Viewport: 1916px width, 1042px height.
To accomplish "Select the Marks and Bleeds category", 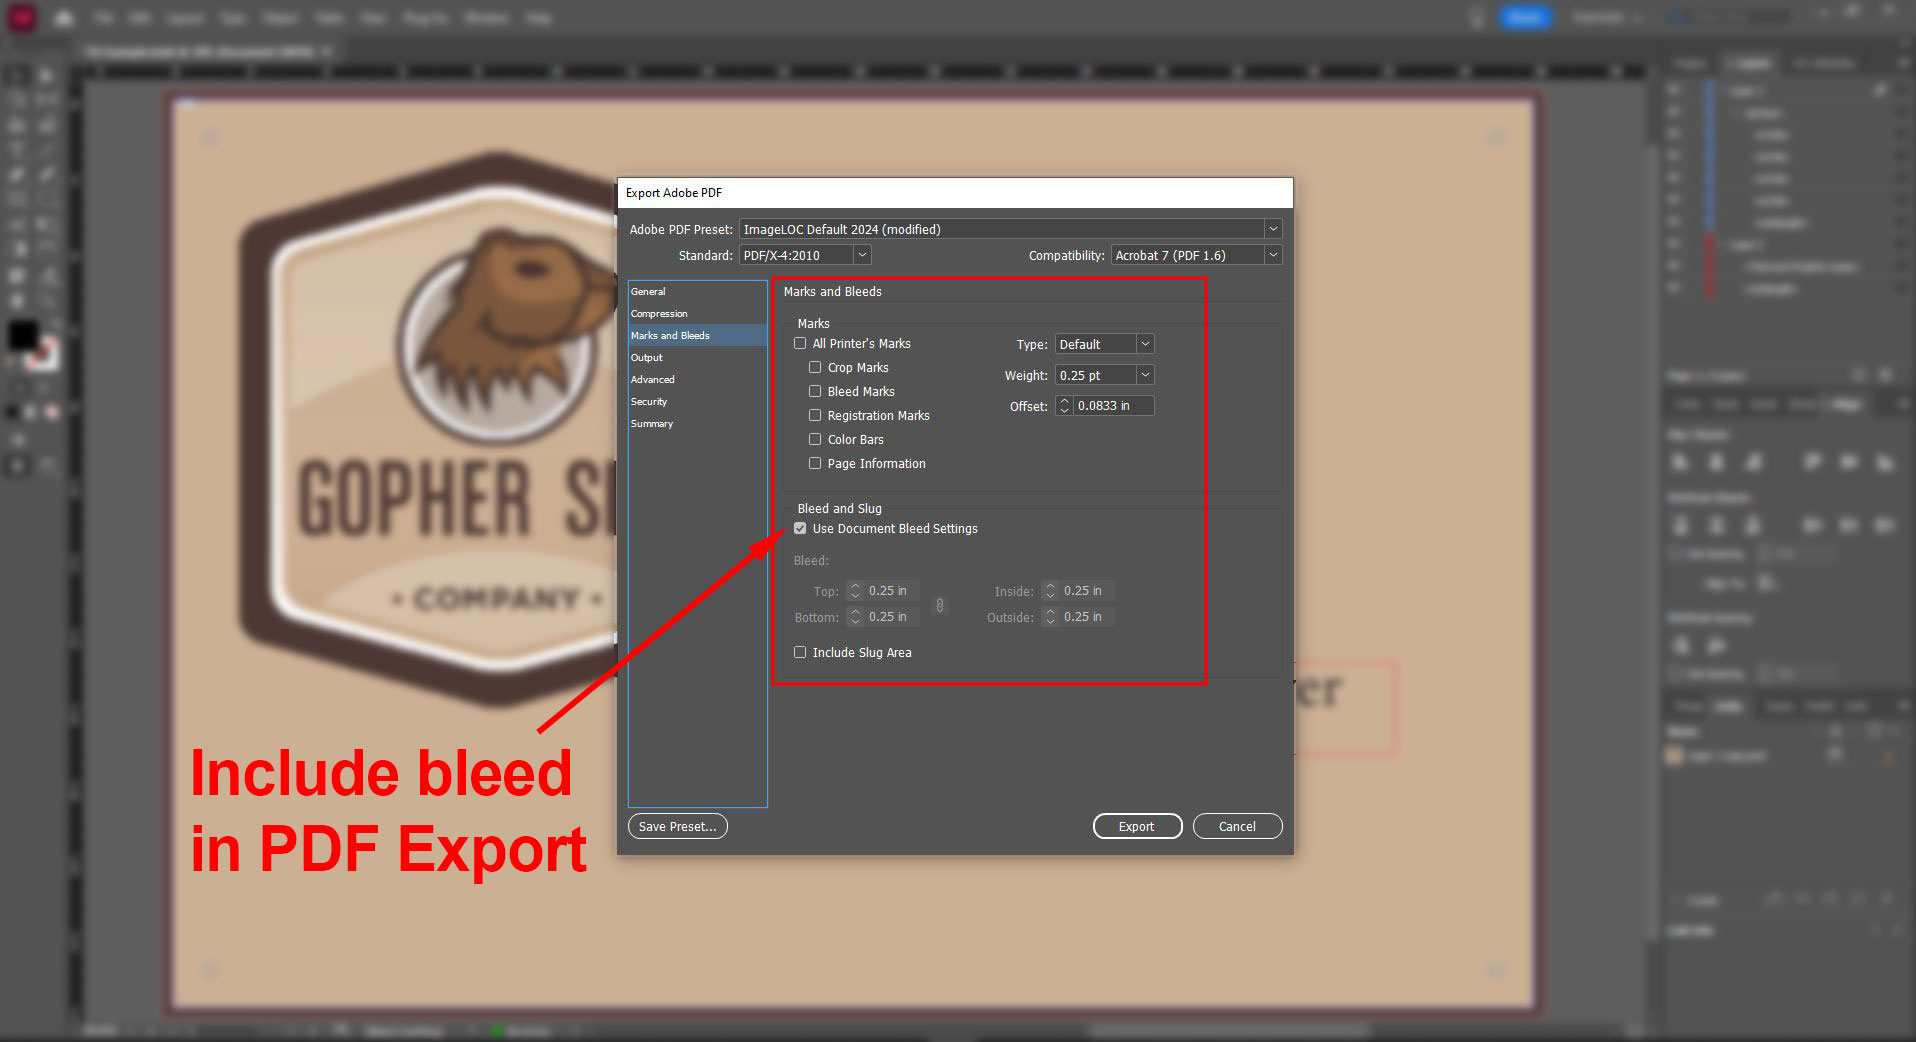I will (x=697, y=336).
